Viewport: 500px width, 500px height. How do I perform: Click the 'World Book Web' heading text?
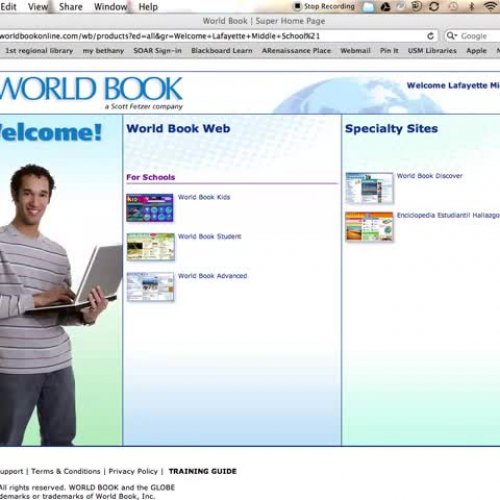178,129
